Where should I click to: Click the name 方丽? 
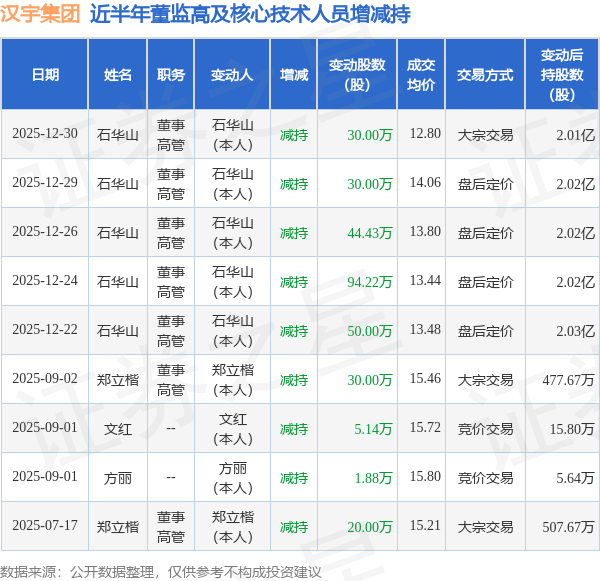coord(117,478)
